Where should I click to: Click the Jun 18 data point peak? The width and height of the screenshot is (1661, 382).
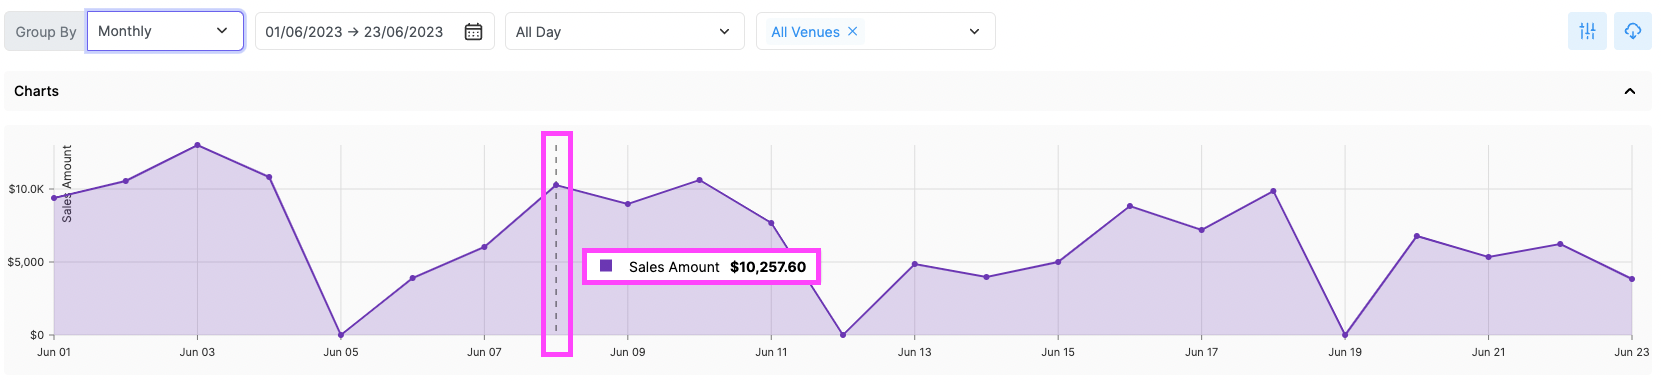click(x=1273, y=191)
